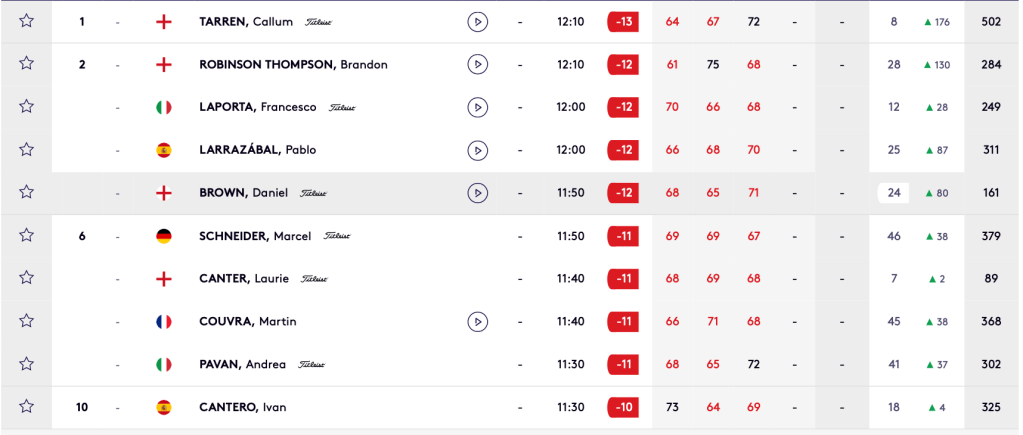1023x435 pixels.
Task: Click the Spain flag beside Cantero
Action: coord(164,407)
